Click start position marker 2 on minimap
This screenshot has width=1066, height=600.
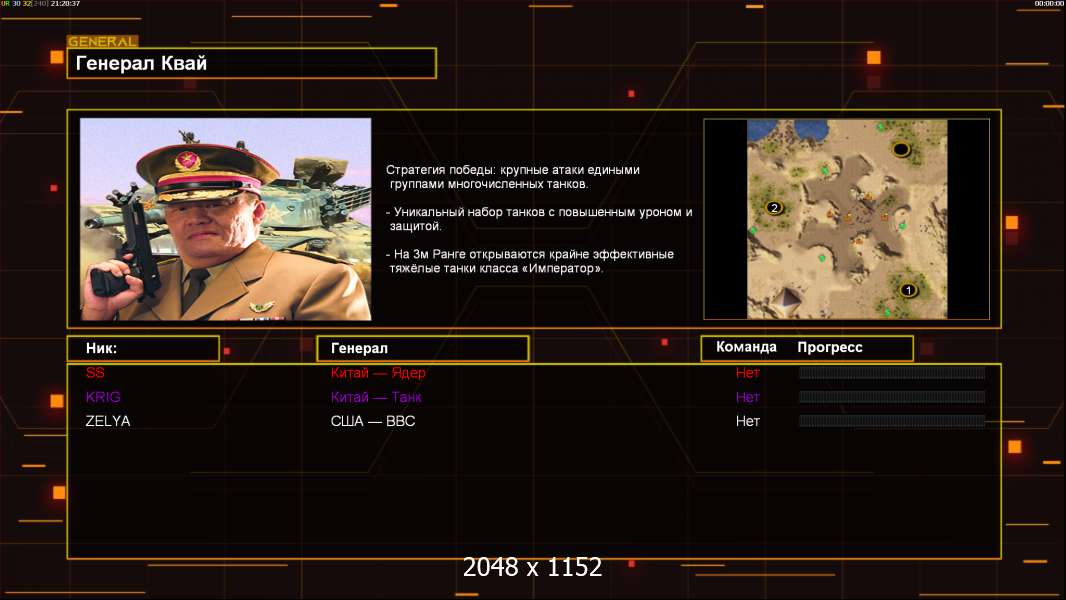pyautogui.click(x=774, y=208)
